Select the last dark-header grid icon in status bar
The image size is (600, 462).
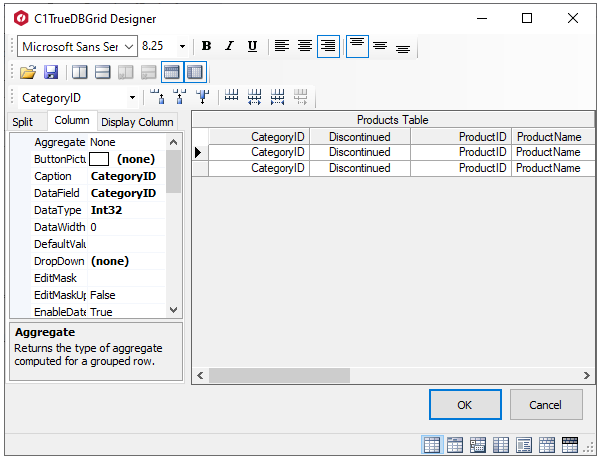pyautogui.click(x=570, y=445)
